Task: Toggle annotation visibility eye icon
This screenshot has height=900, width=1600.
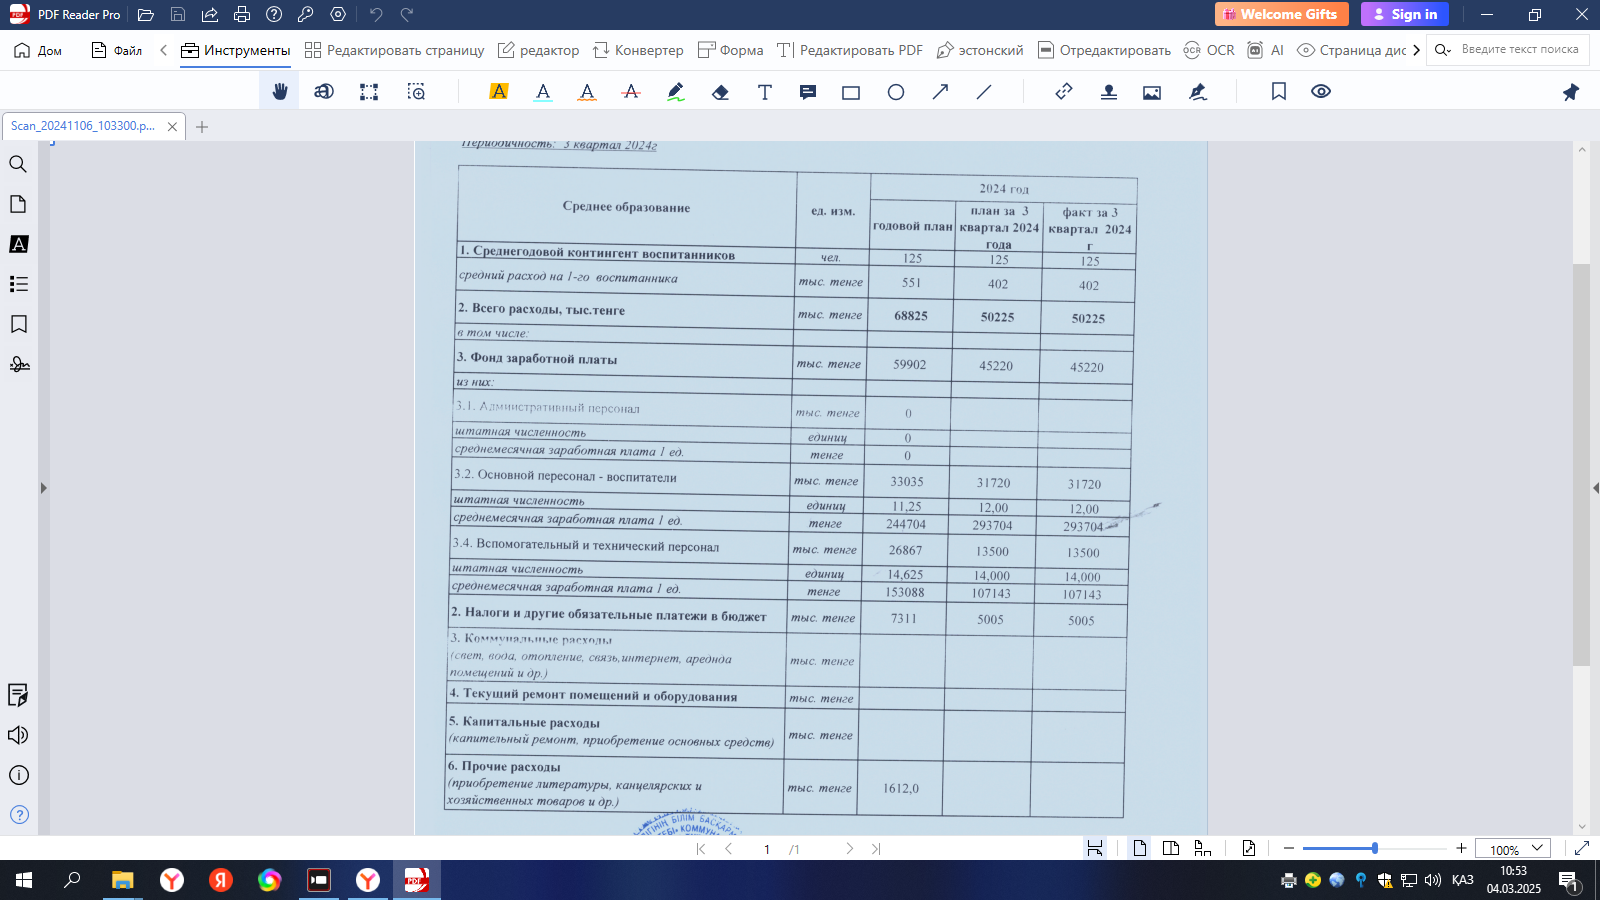Action: pos(1321,92)
